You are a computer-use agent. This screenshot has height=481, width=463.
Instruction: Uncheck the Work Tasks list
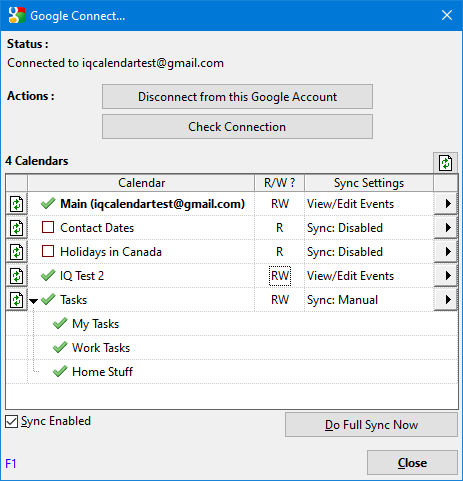[x=60, y=347]
